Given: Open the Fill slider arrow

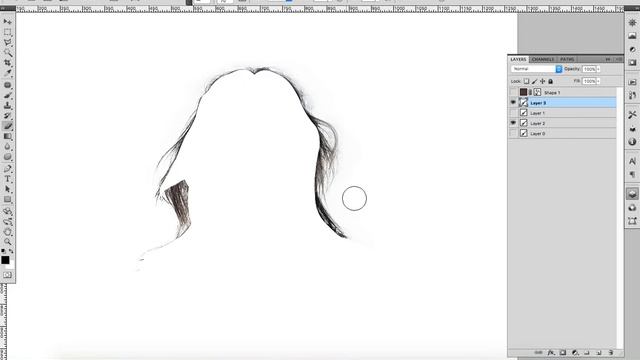Looking at the screenshot, I should 598,81.
